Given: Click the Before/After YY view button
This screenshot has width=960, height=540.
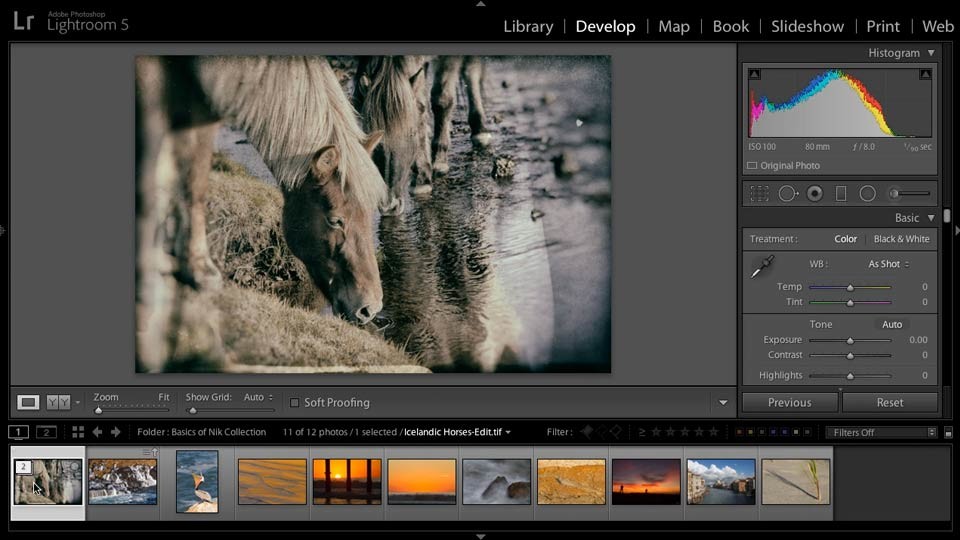Looking at the screenshot, I should click(x=58, y=402).
